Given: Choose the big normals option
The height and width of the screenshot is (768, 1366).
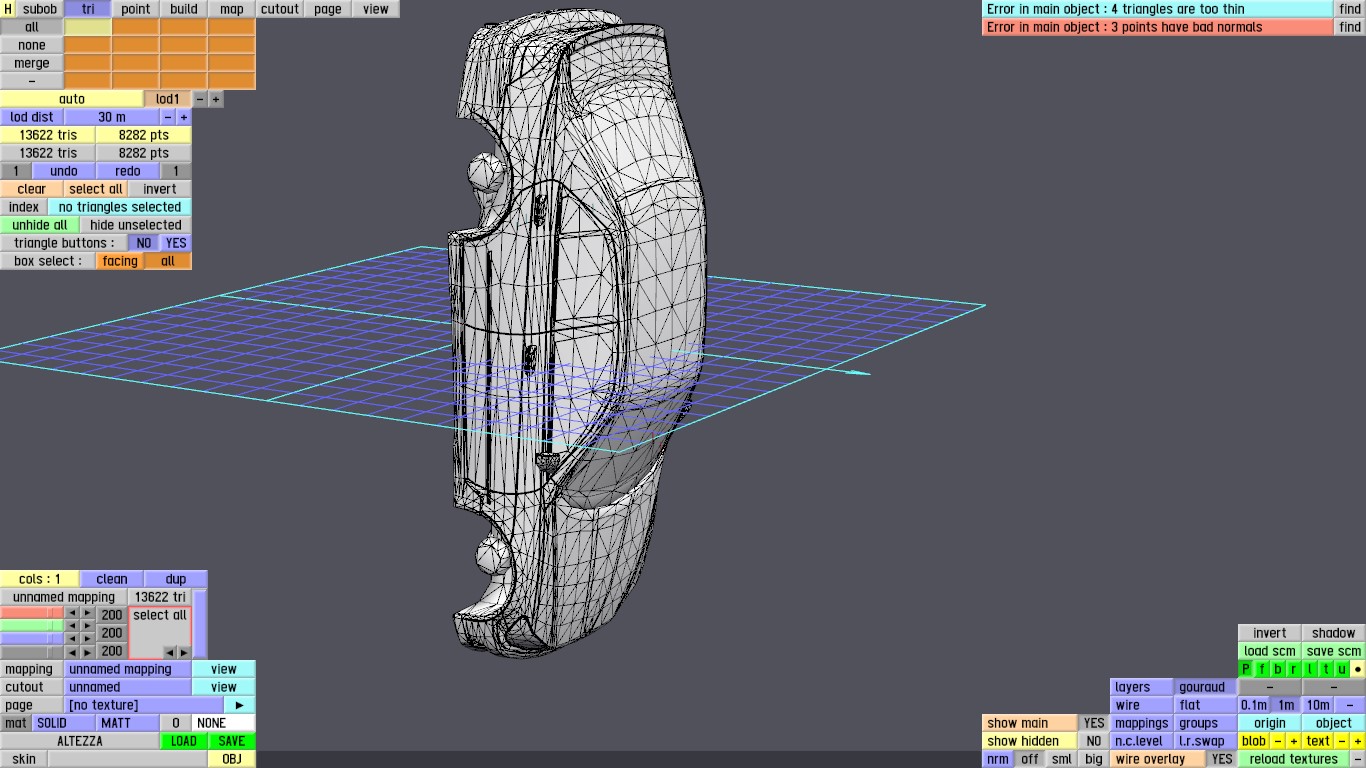Looking at the screenshot, I should [x=1094, y=759].
